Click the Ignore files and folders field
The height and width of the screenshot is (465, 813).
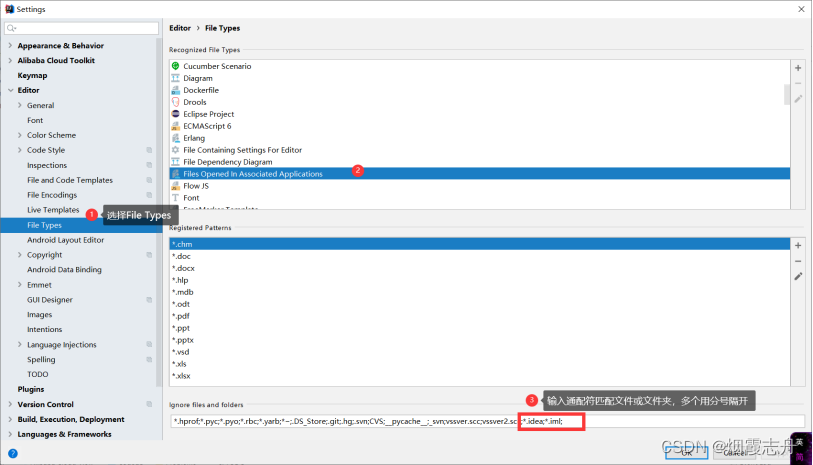487,421
